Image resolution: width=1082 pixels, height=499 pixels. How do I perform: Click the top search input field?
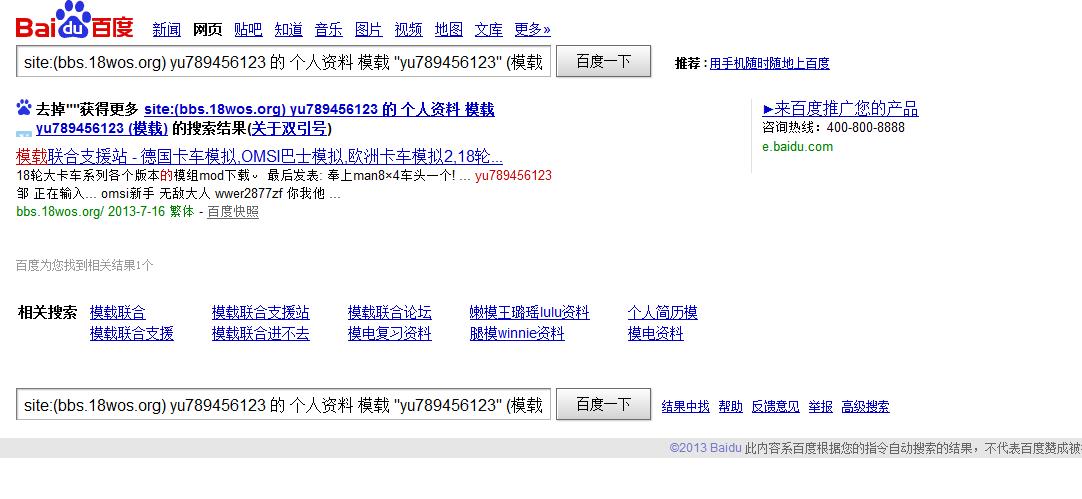coord(284,62)
